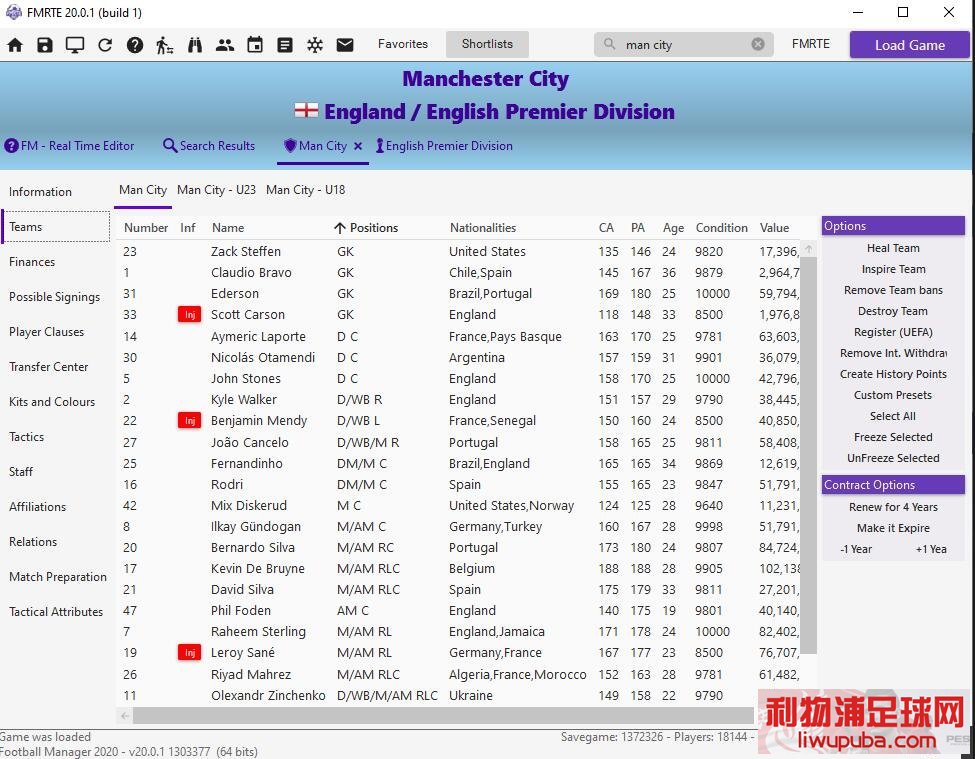Click Benjamin Mendy's injury badge
The width and height of the screenshot is (975, 759).
coord(190,421)
